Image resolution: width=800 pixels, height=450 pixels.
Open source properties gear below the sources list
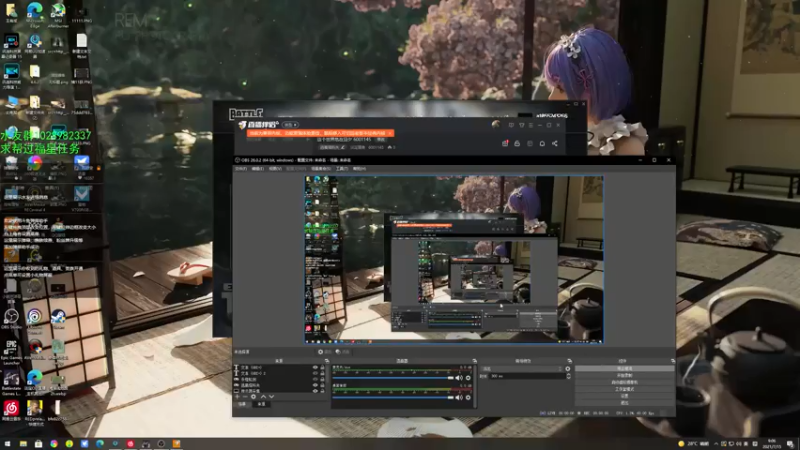[253, 396]
